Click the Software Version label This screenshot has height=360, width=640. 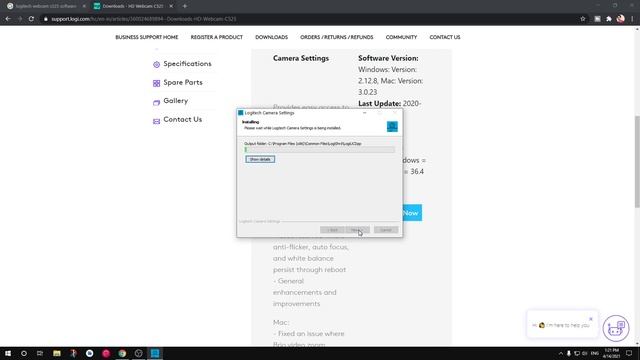pyautogui.click(x=388, y=58)
